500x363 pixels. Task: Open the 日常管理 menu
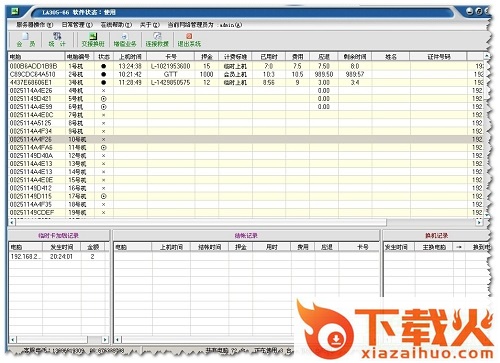coord(77,25)
